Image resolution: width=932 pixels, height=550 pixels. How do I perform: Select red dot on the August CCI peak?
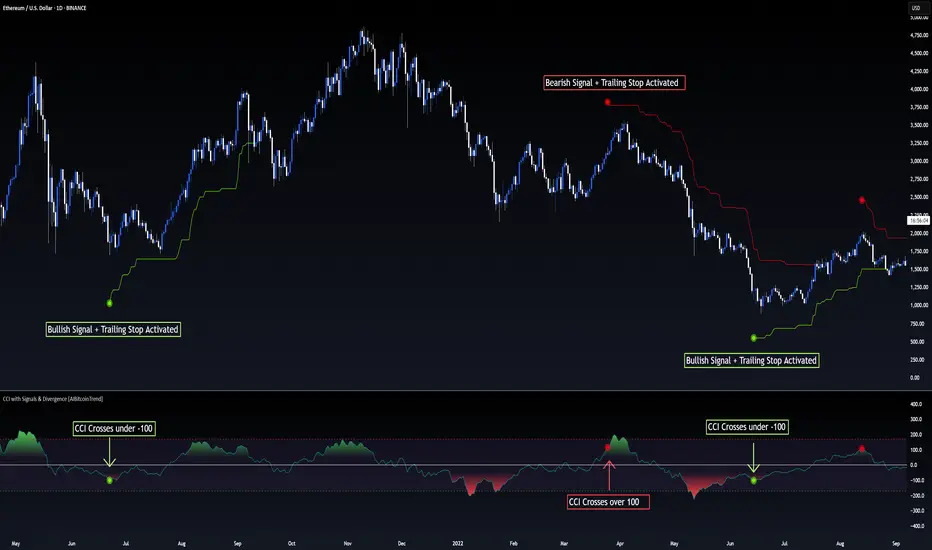pyautogui.click(x=862, y=448)
